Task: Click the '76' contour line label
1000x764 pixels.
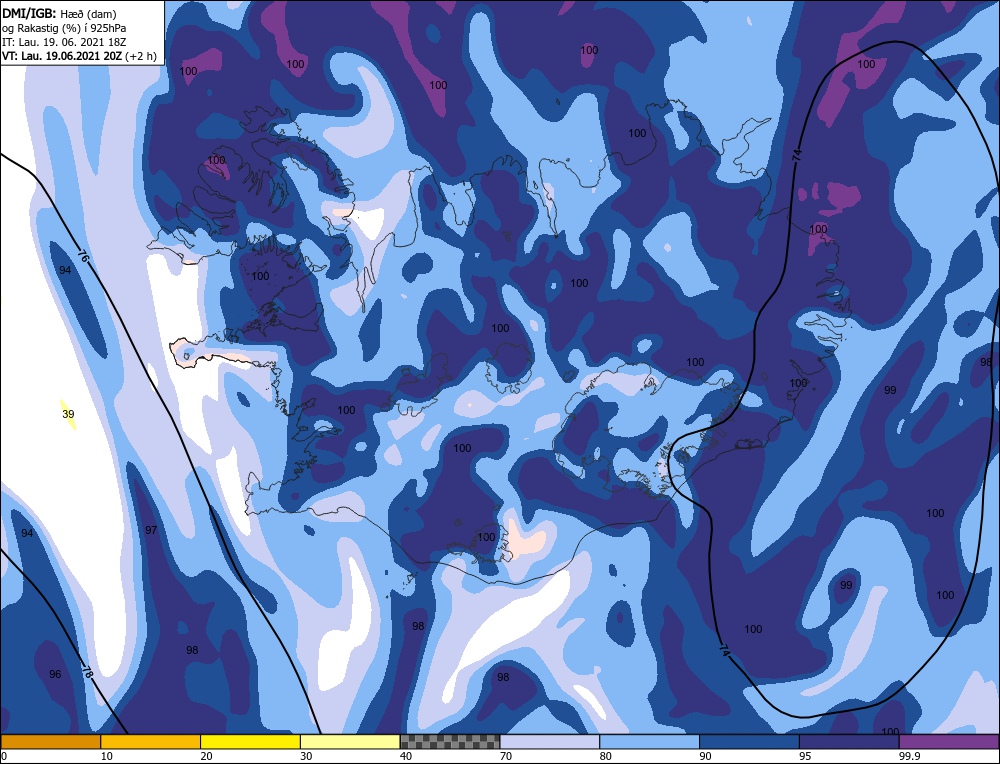Action: point(83,255)
